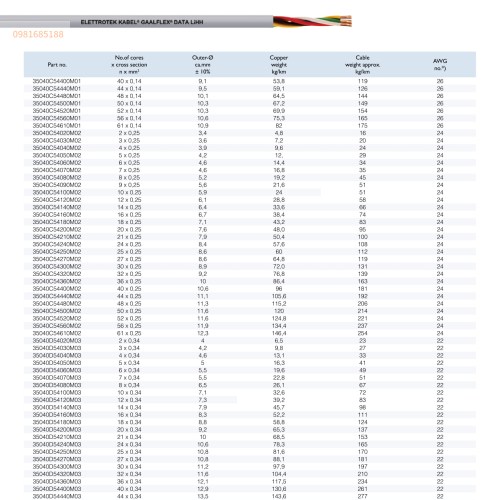The width and height of the screenshot is (500, 500).
Task: Click the cable weight value '254'
Action: point(362,333)
